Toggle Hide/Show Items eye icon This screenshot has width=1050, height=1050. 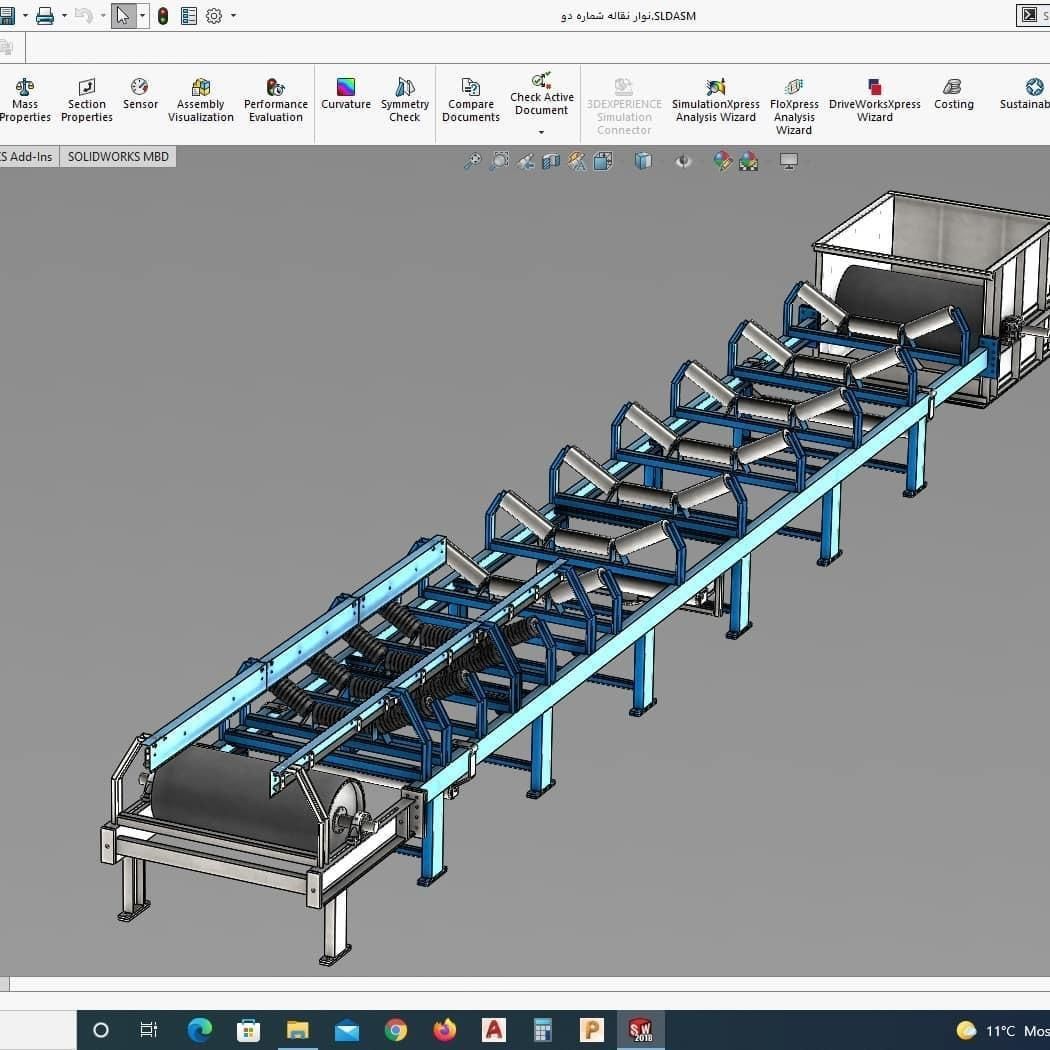(683, 161)
